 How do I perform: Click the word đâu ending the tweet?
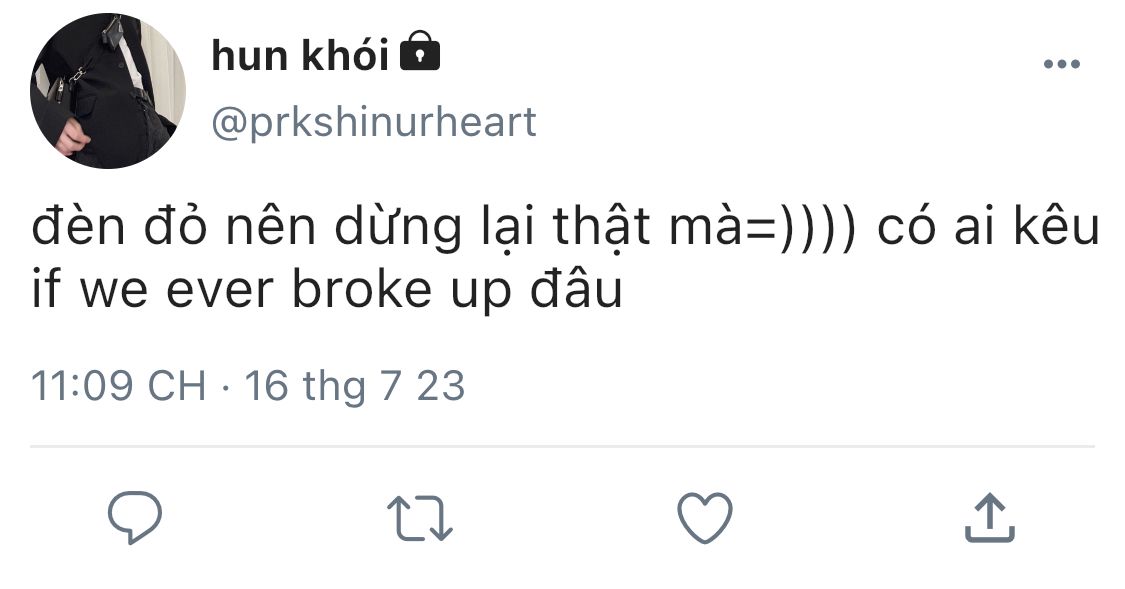[x=576, y=288]
